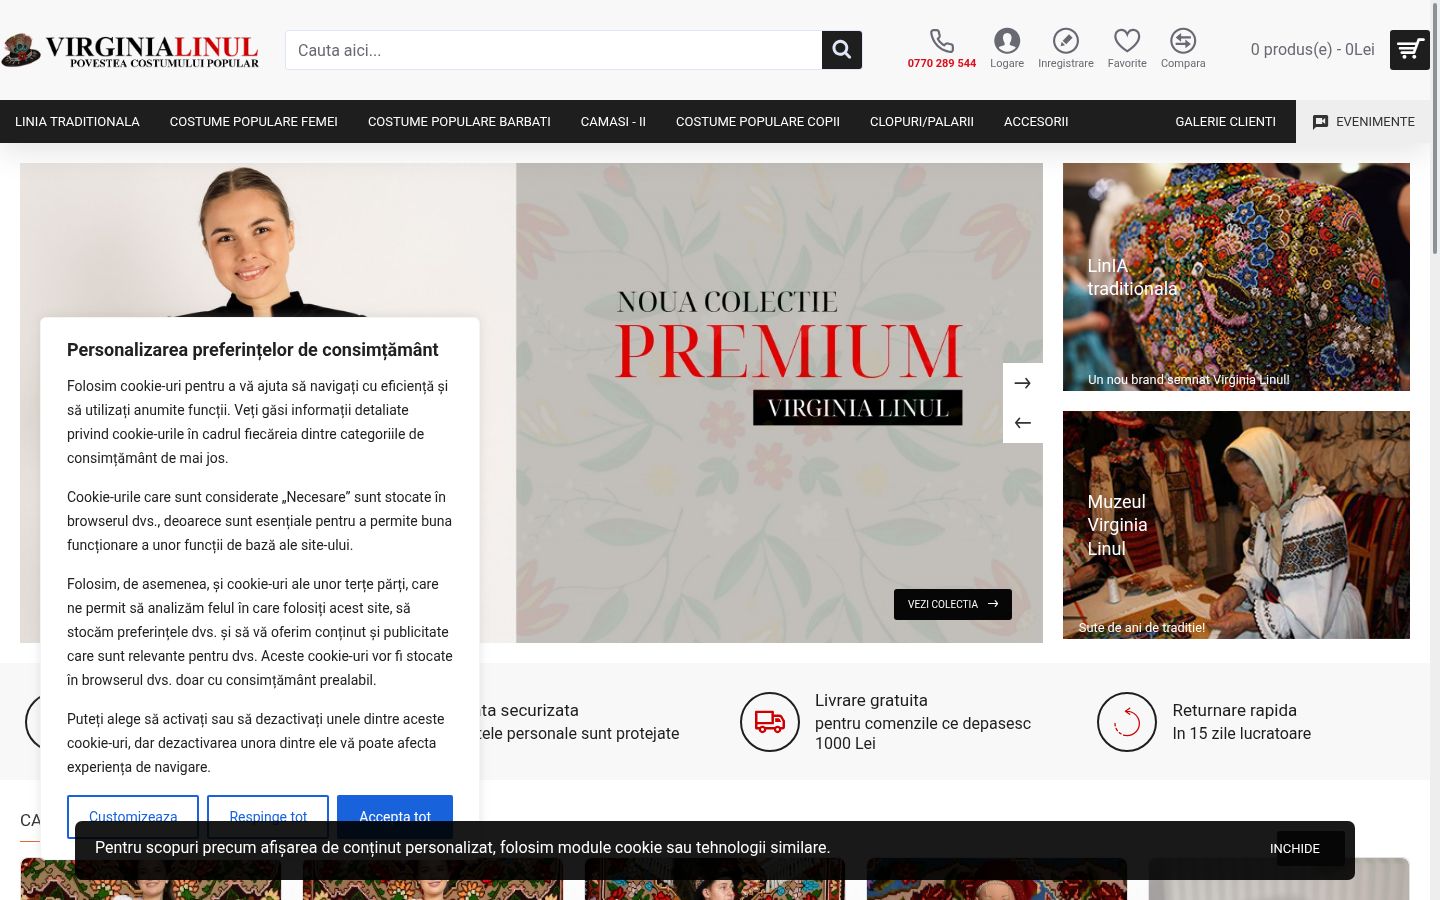
Task: Click the Virginia Linul logo
Action: [x=130, y=50]
